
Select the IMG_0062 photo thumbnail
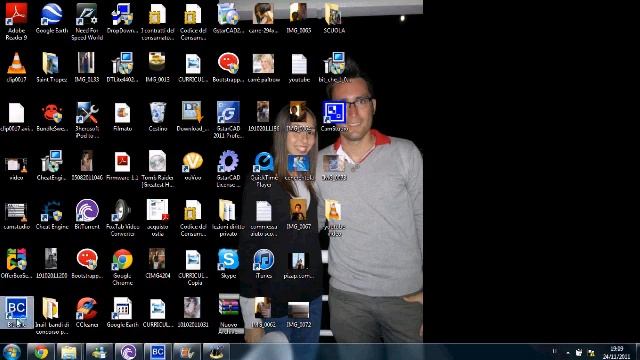click(x=264, y=312)
